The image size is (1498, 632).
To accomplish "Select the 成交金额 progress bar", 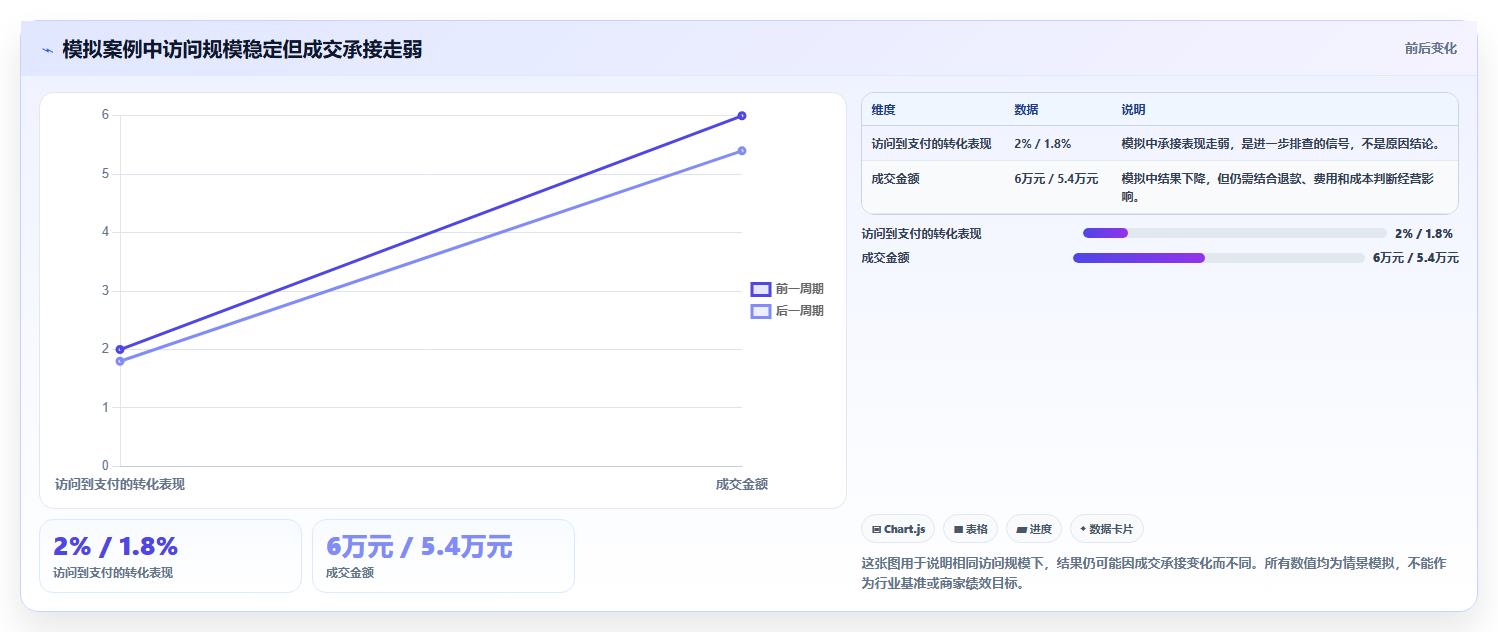I will point(1219,258).
